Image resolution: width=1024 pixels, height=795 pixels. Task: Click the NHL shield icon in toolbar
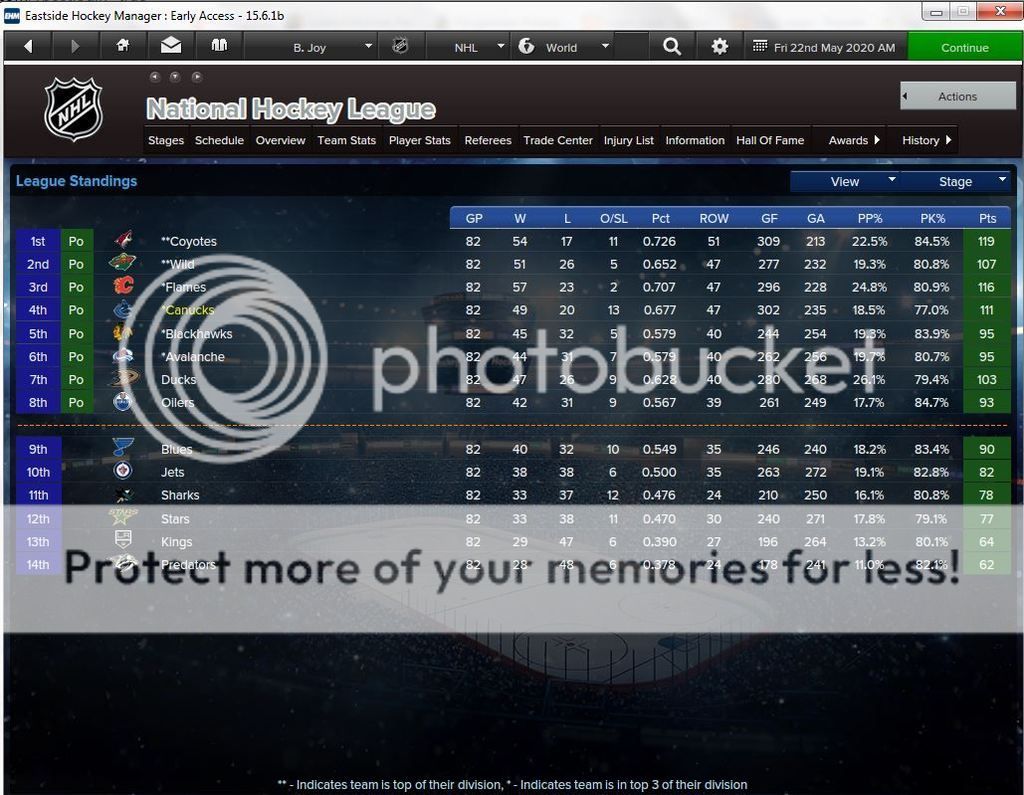point(400,46)
